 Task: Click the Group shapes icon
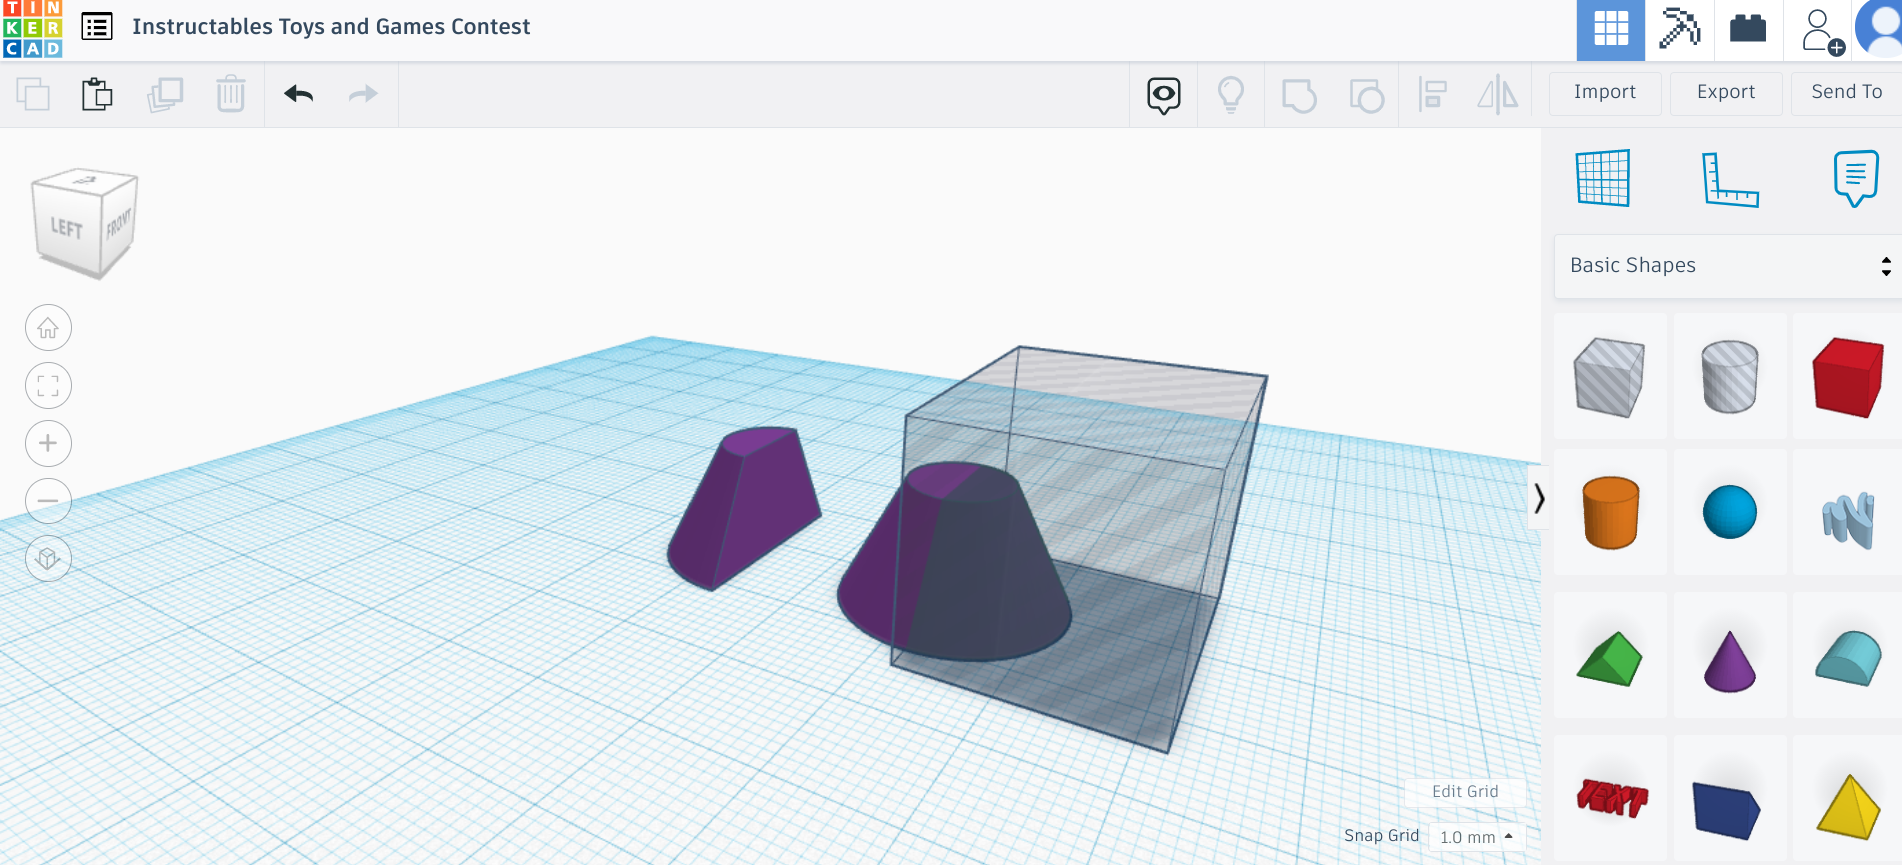click(1299, 96)
